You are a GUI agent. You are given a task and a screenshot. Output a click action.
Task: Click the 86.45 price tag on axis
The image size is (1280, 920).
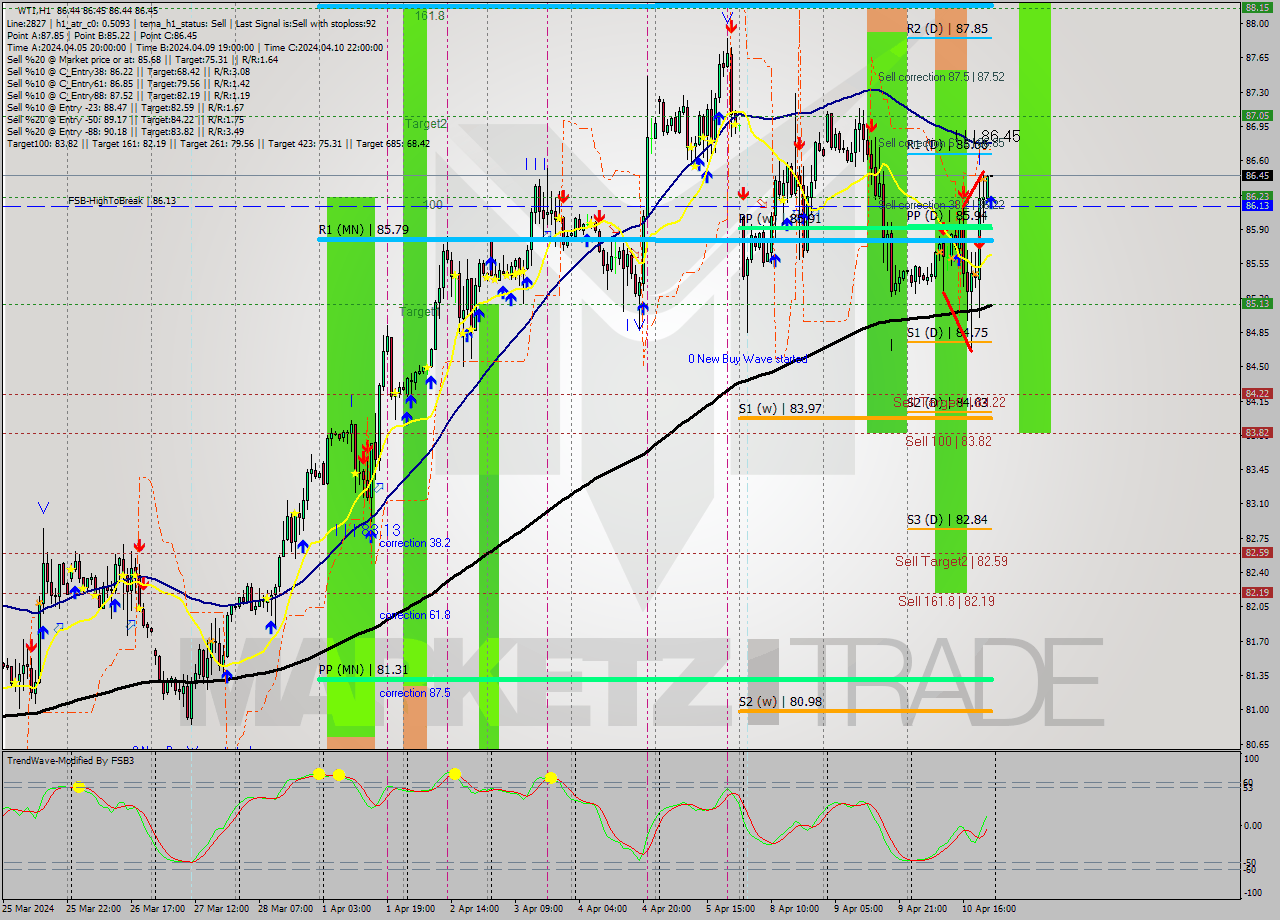(1257, 174)
